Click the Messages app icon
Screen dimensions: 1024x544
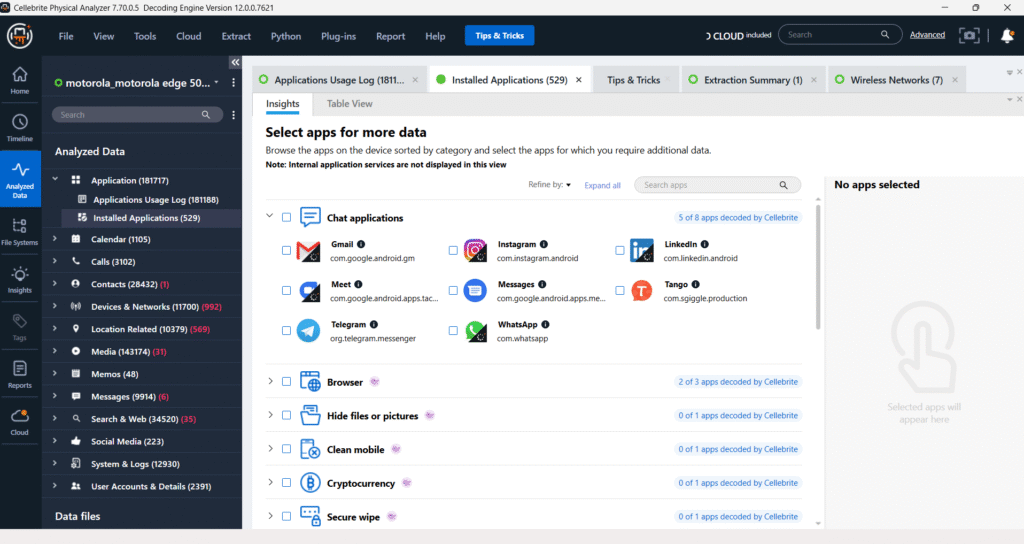point(475,291)
